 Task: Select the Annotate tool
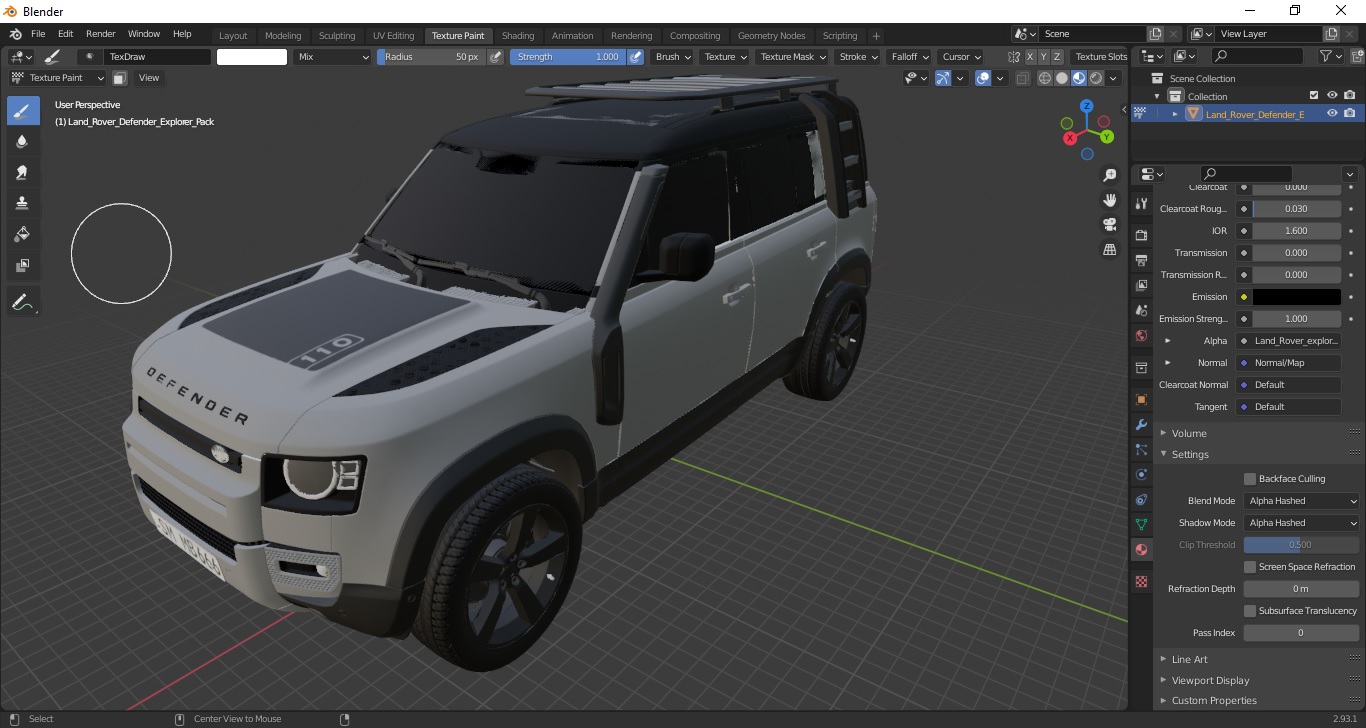23,300
